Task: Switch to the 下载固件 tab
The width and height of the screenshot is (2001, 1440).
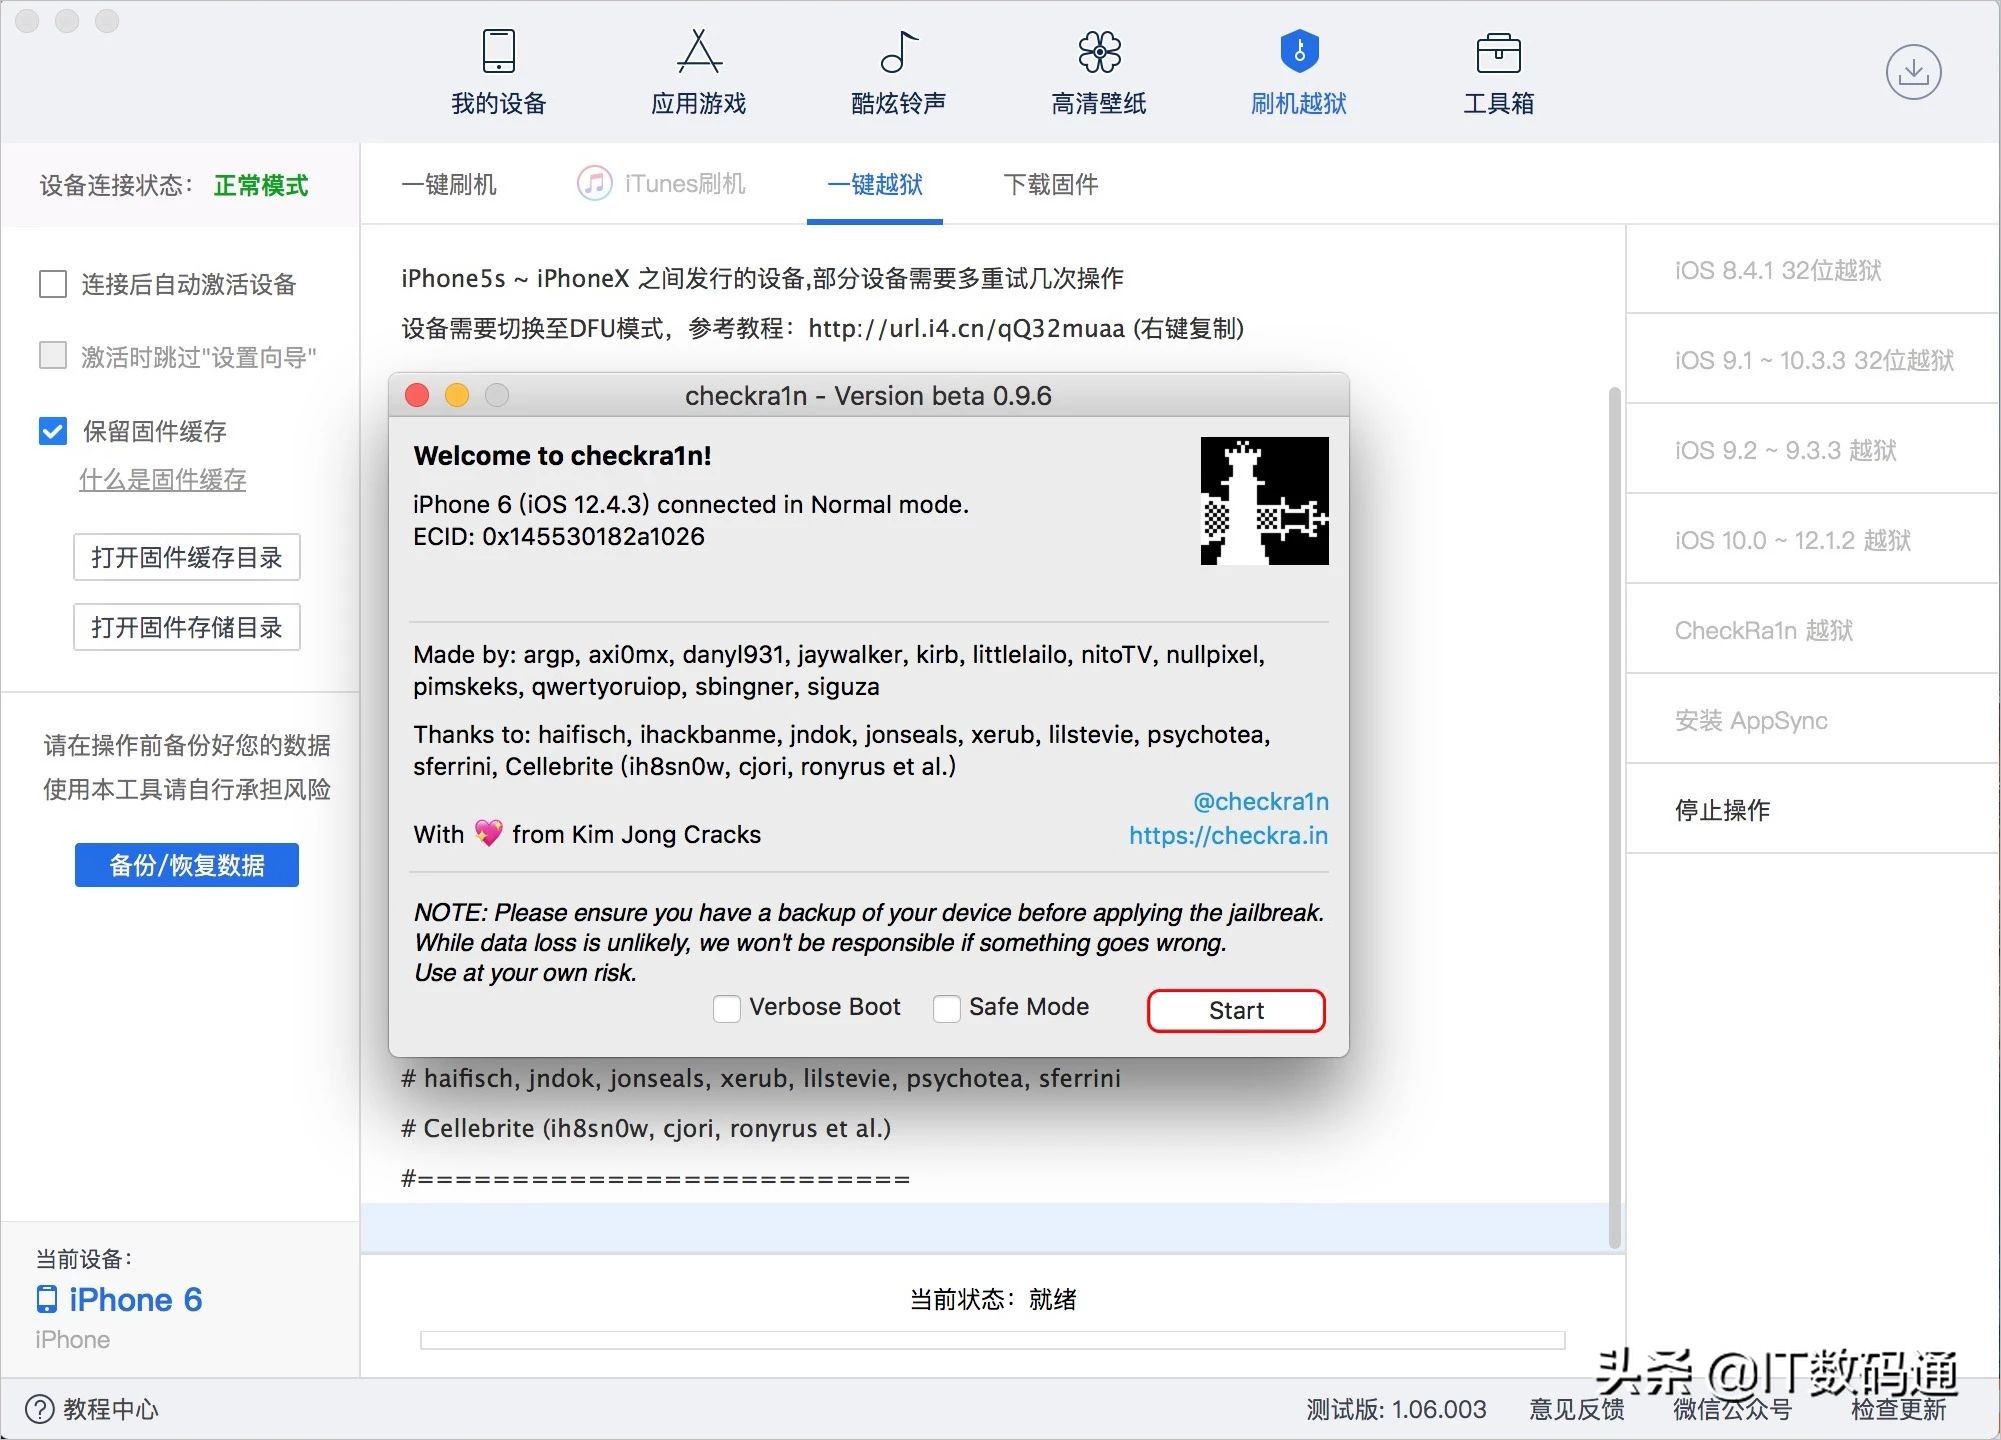Action: click(x=1049, y=184)
